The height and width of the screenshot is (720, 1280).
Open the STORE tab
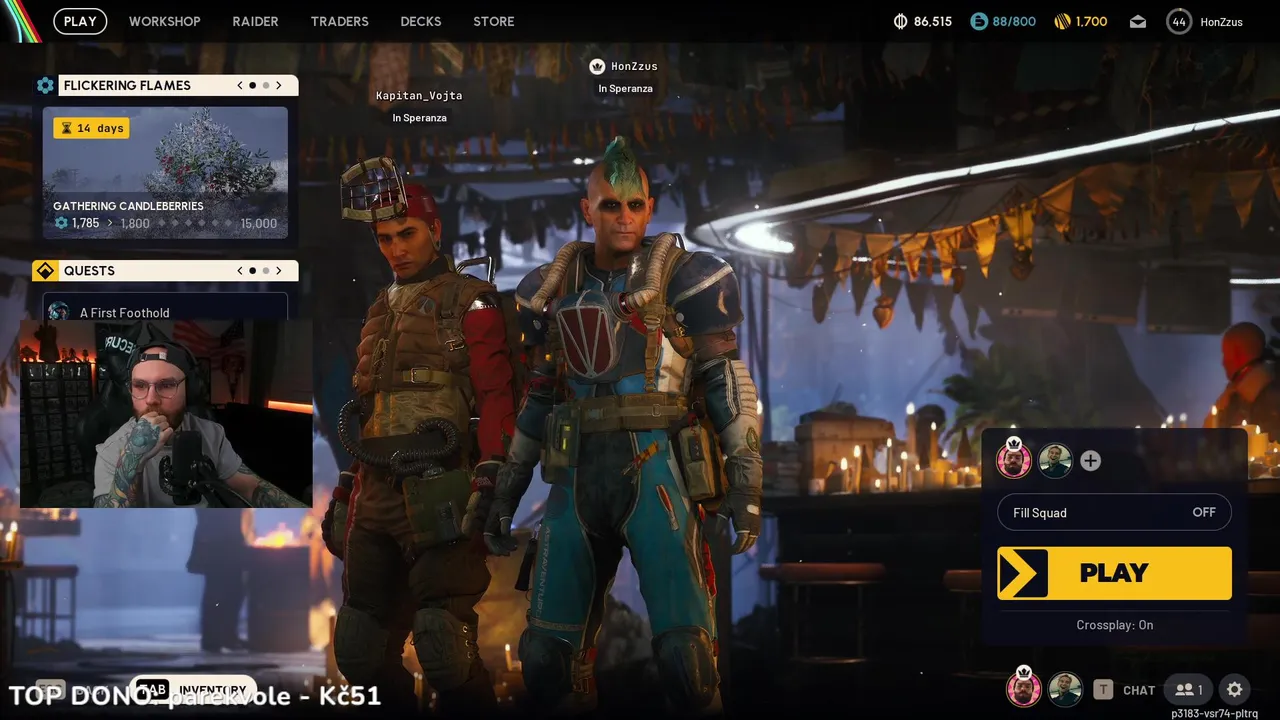[494, 21]
